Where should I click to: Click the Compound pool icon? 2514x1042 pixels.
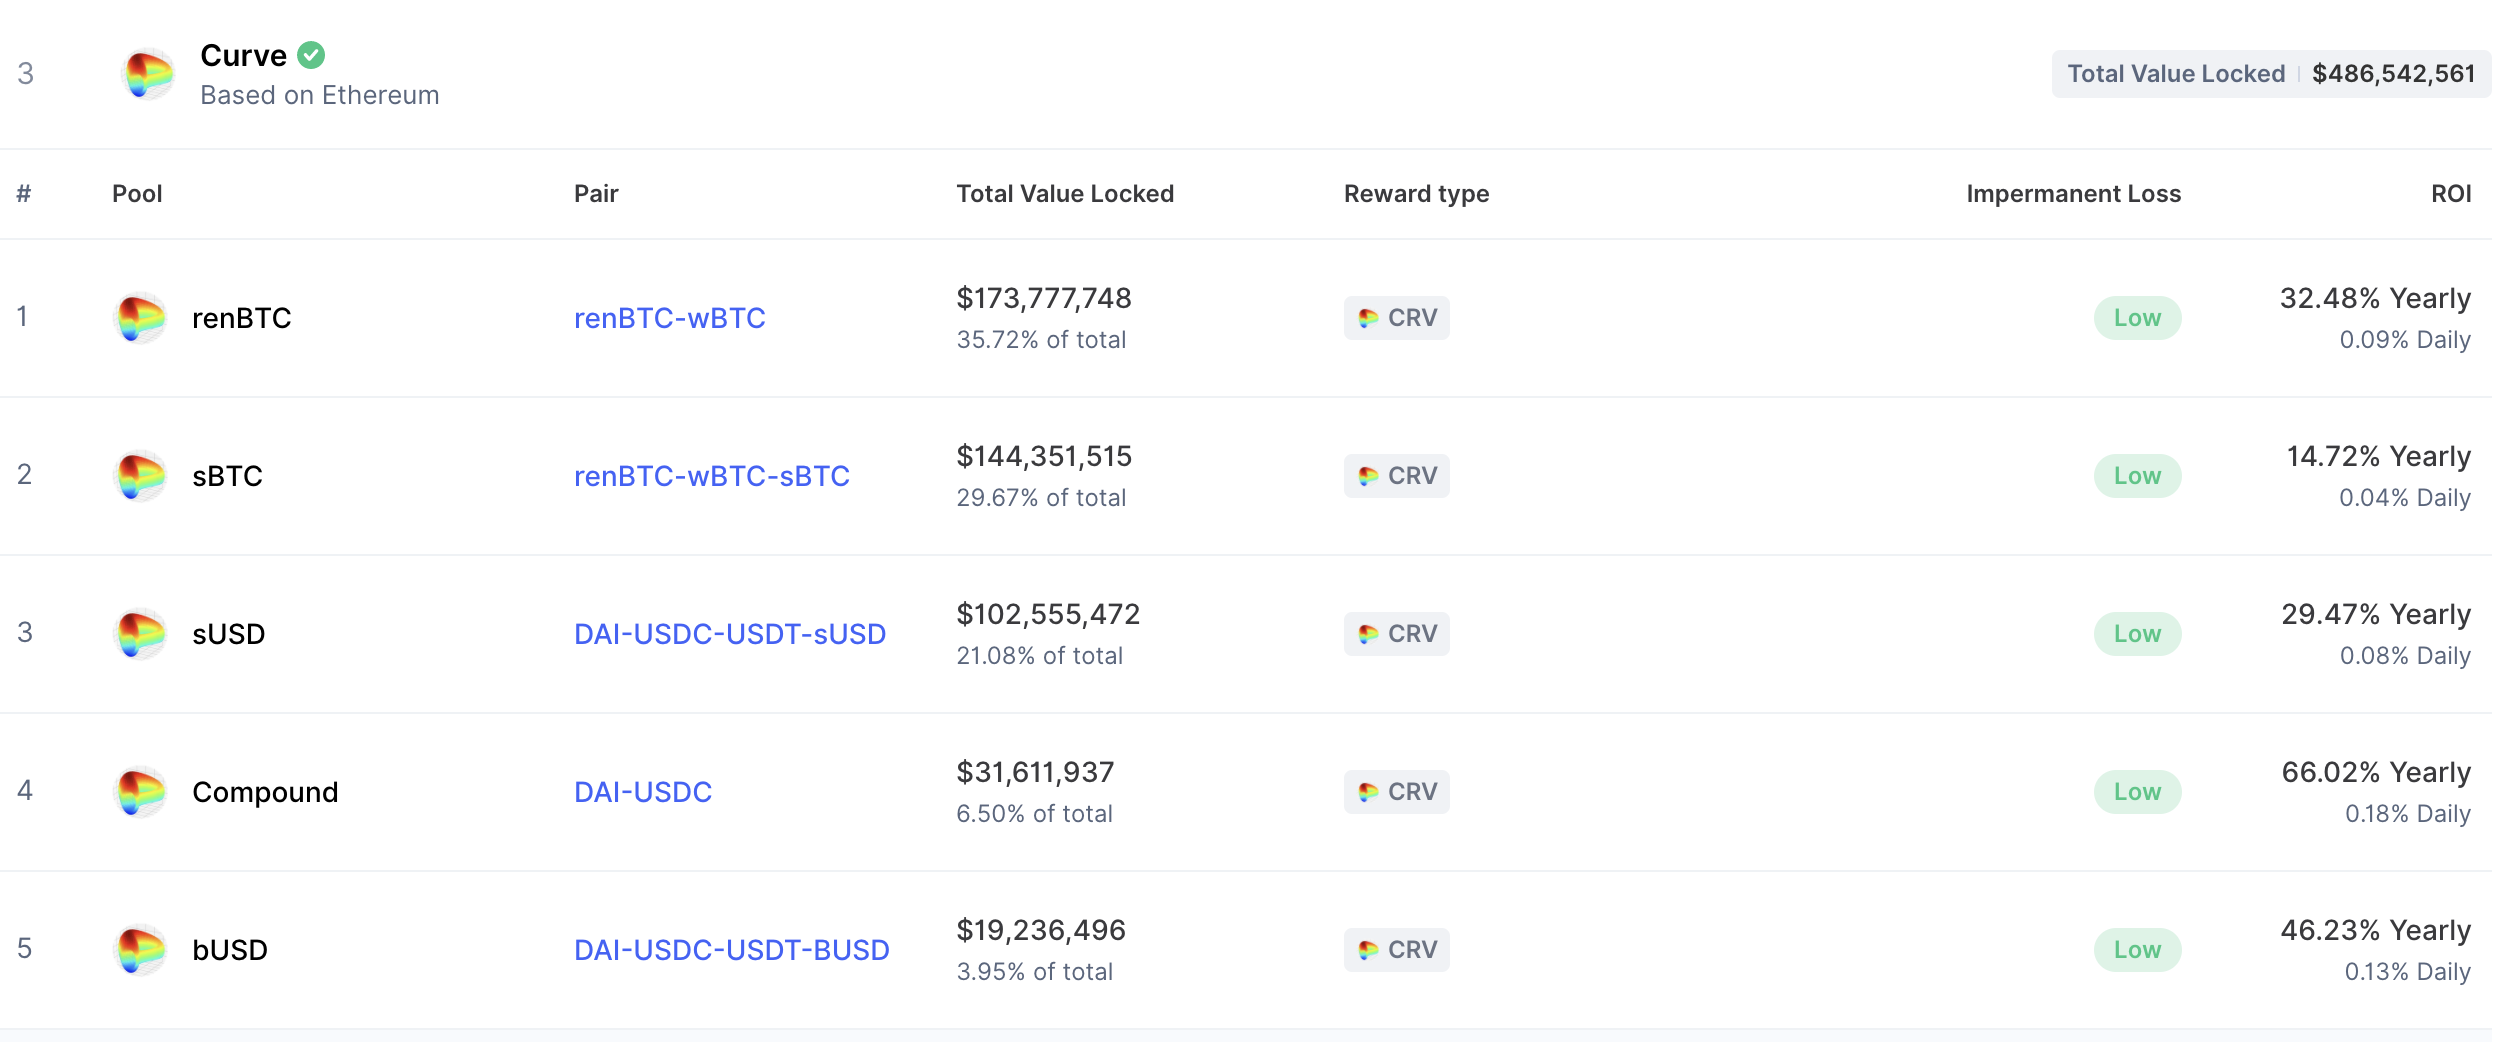point(141,792)
